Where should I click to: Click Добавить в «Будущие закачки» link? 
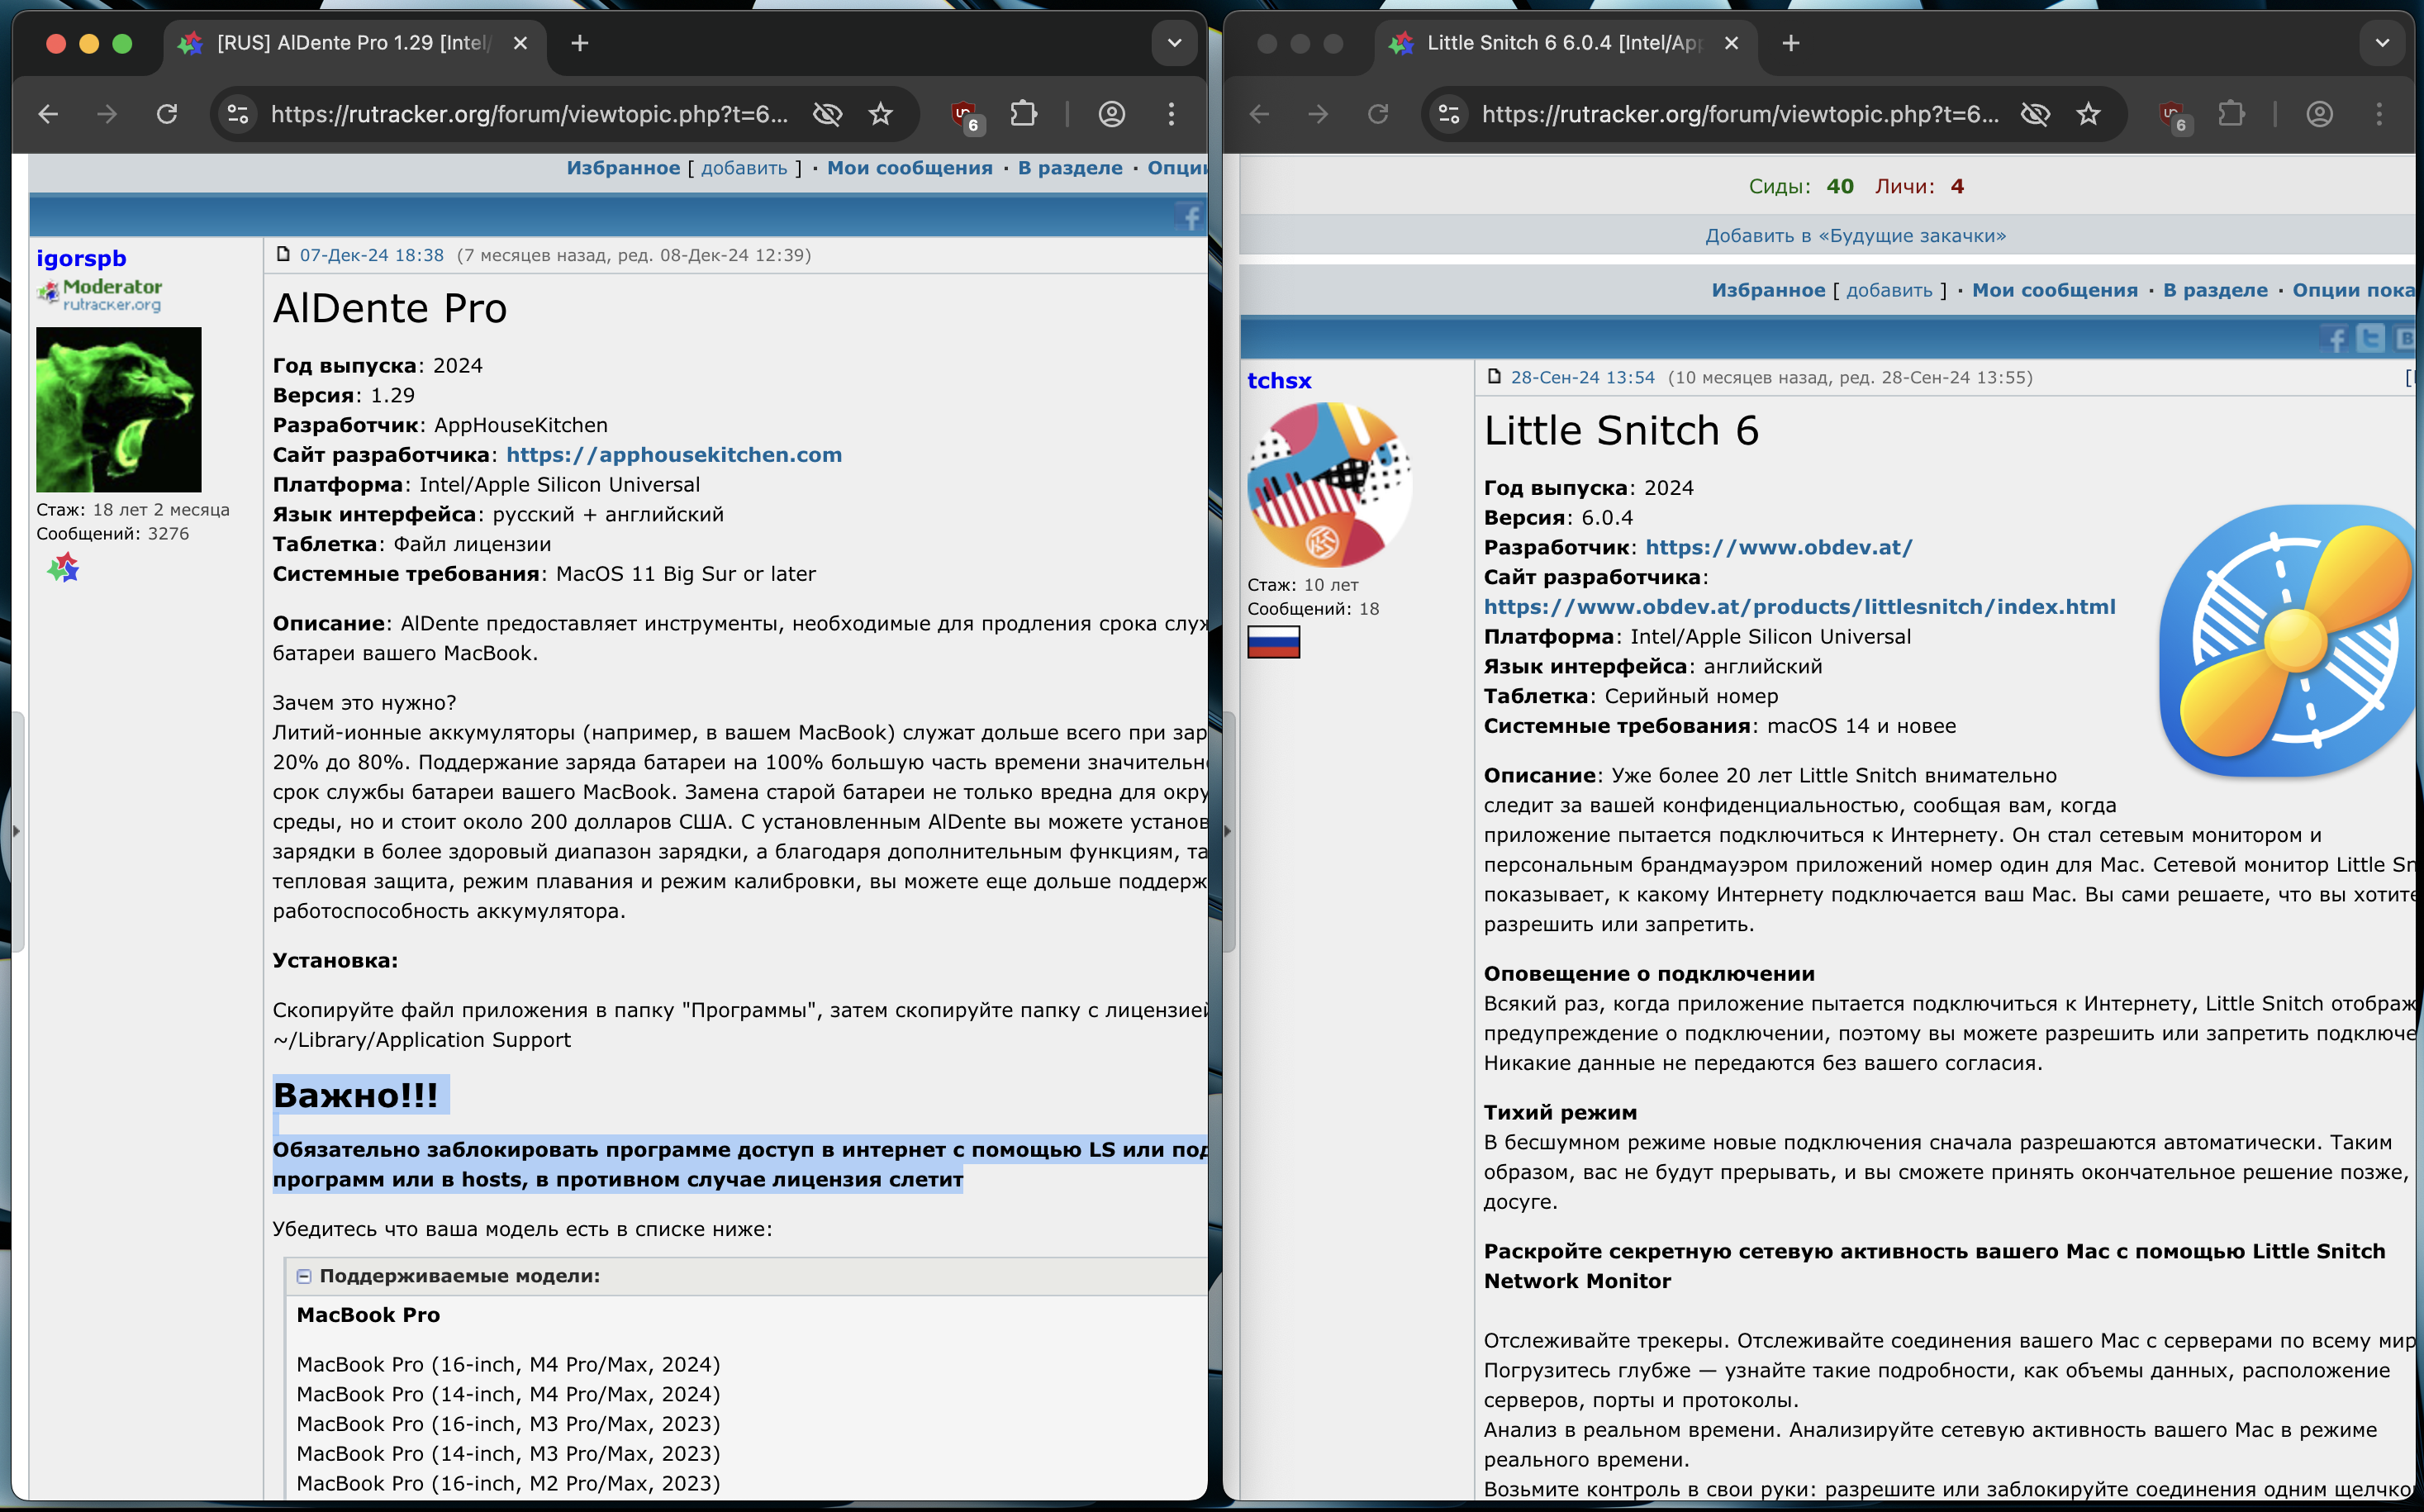(1855, 236)
